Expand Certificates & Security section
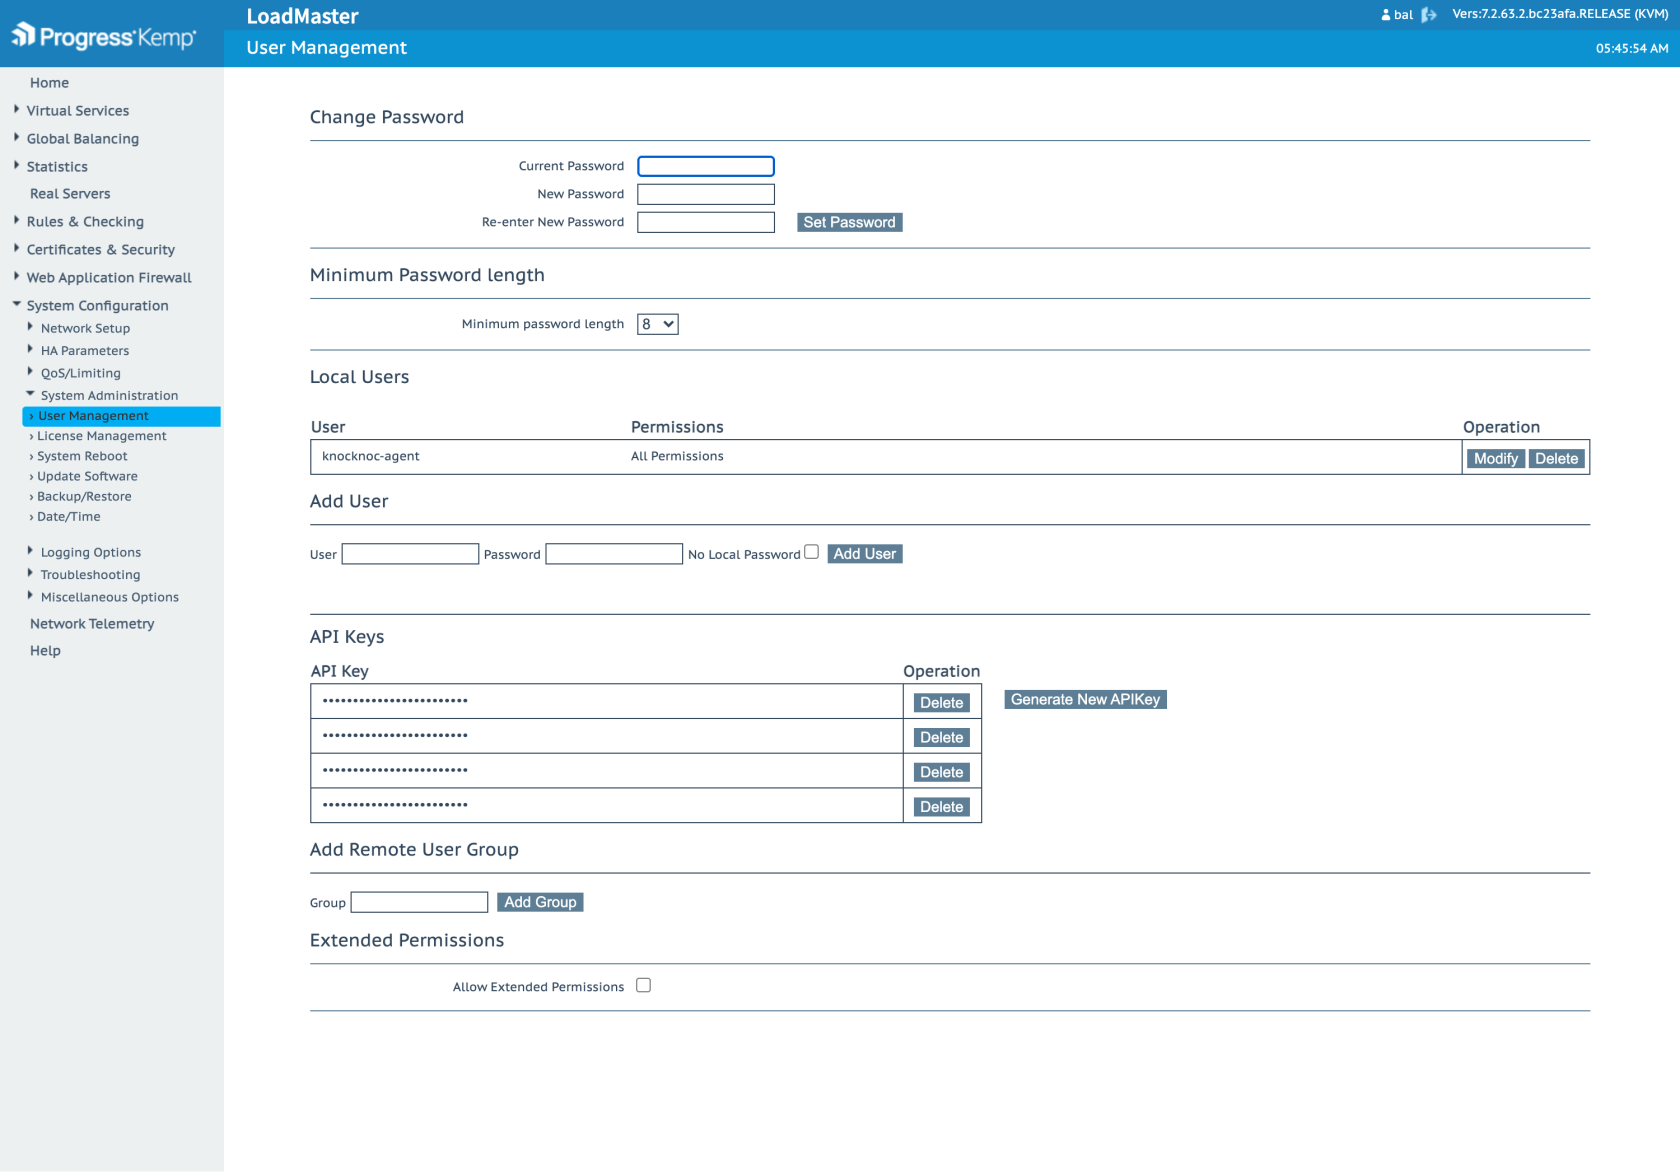 (x=100, y=250)
